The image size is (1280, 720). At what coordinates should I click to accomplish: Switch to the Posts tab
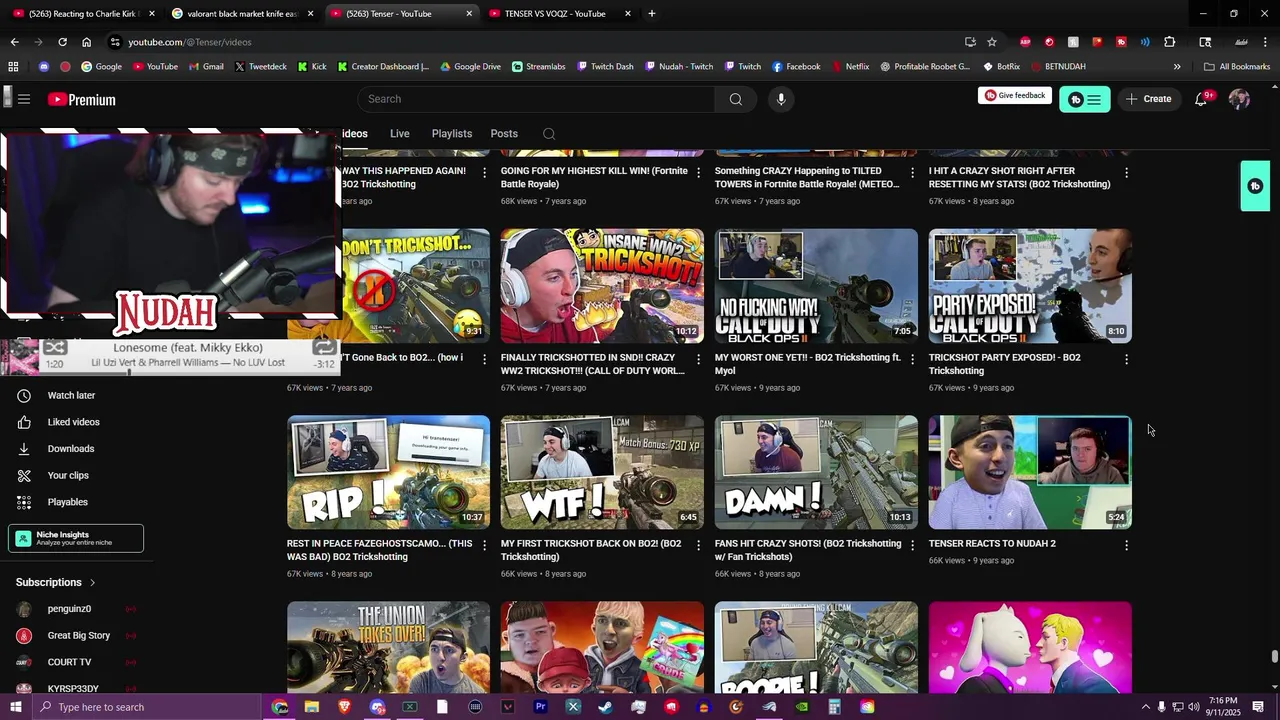[x=504, y=134]
